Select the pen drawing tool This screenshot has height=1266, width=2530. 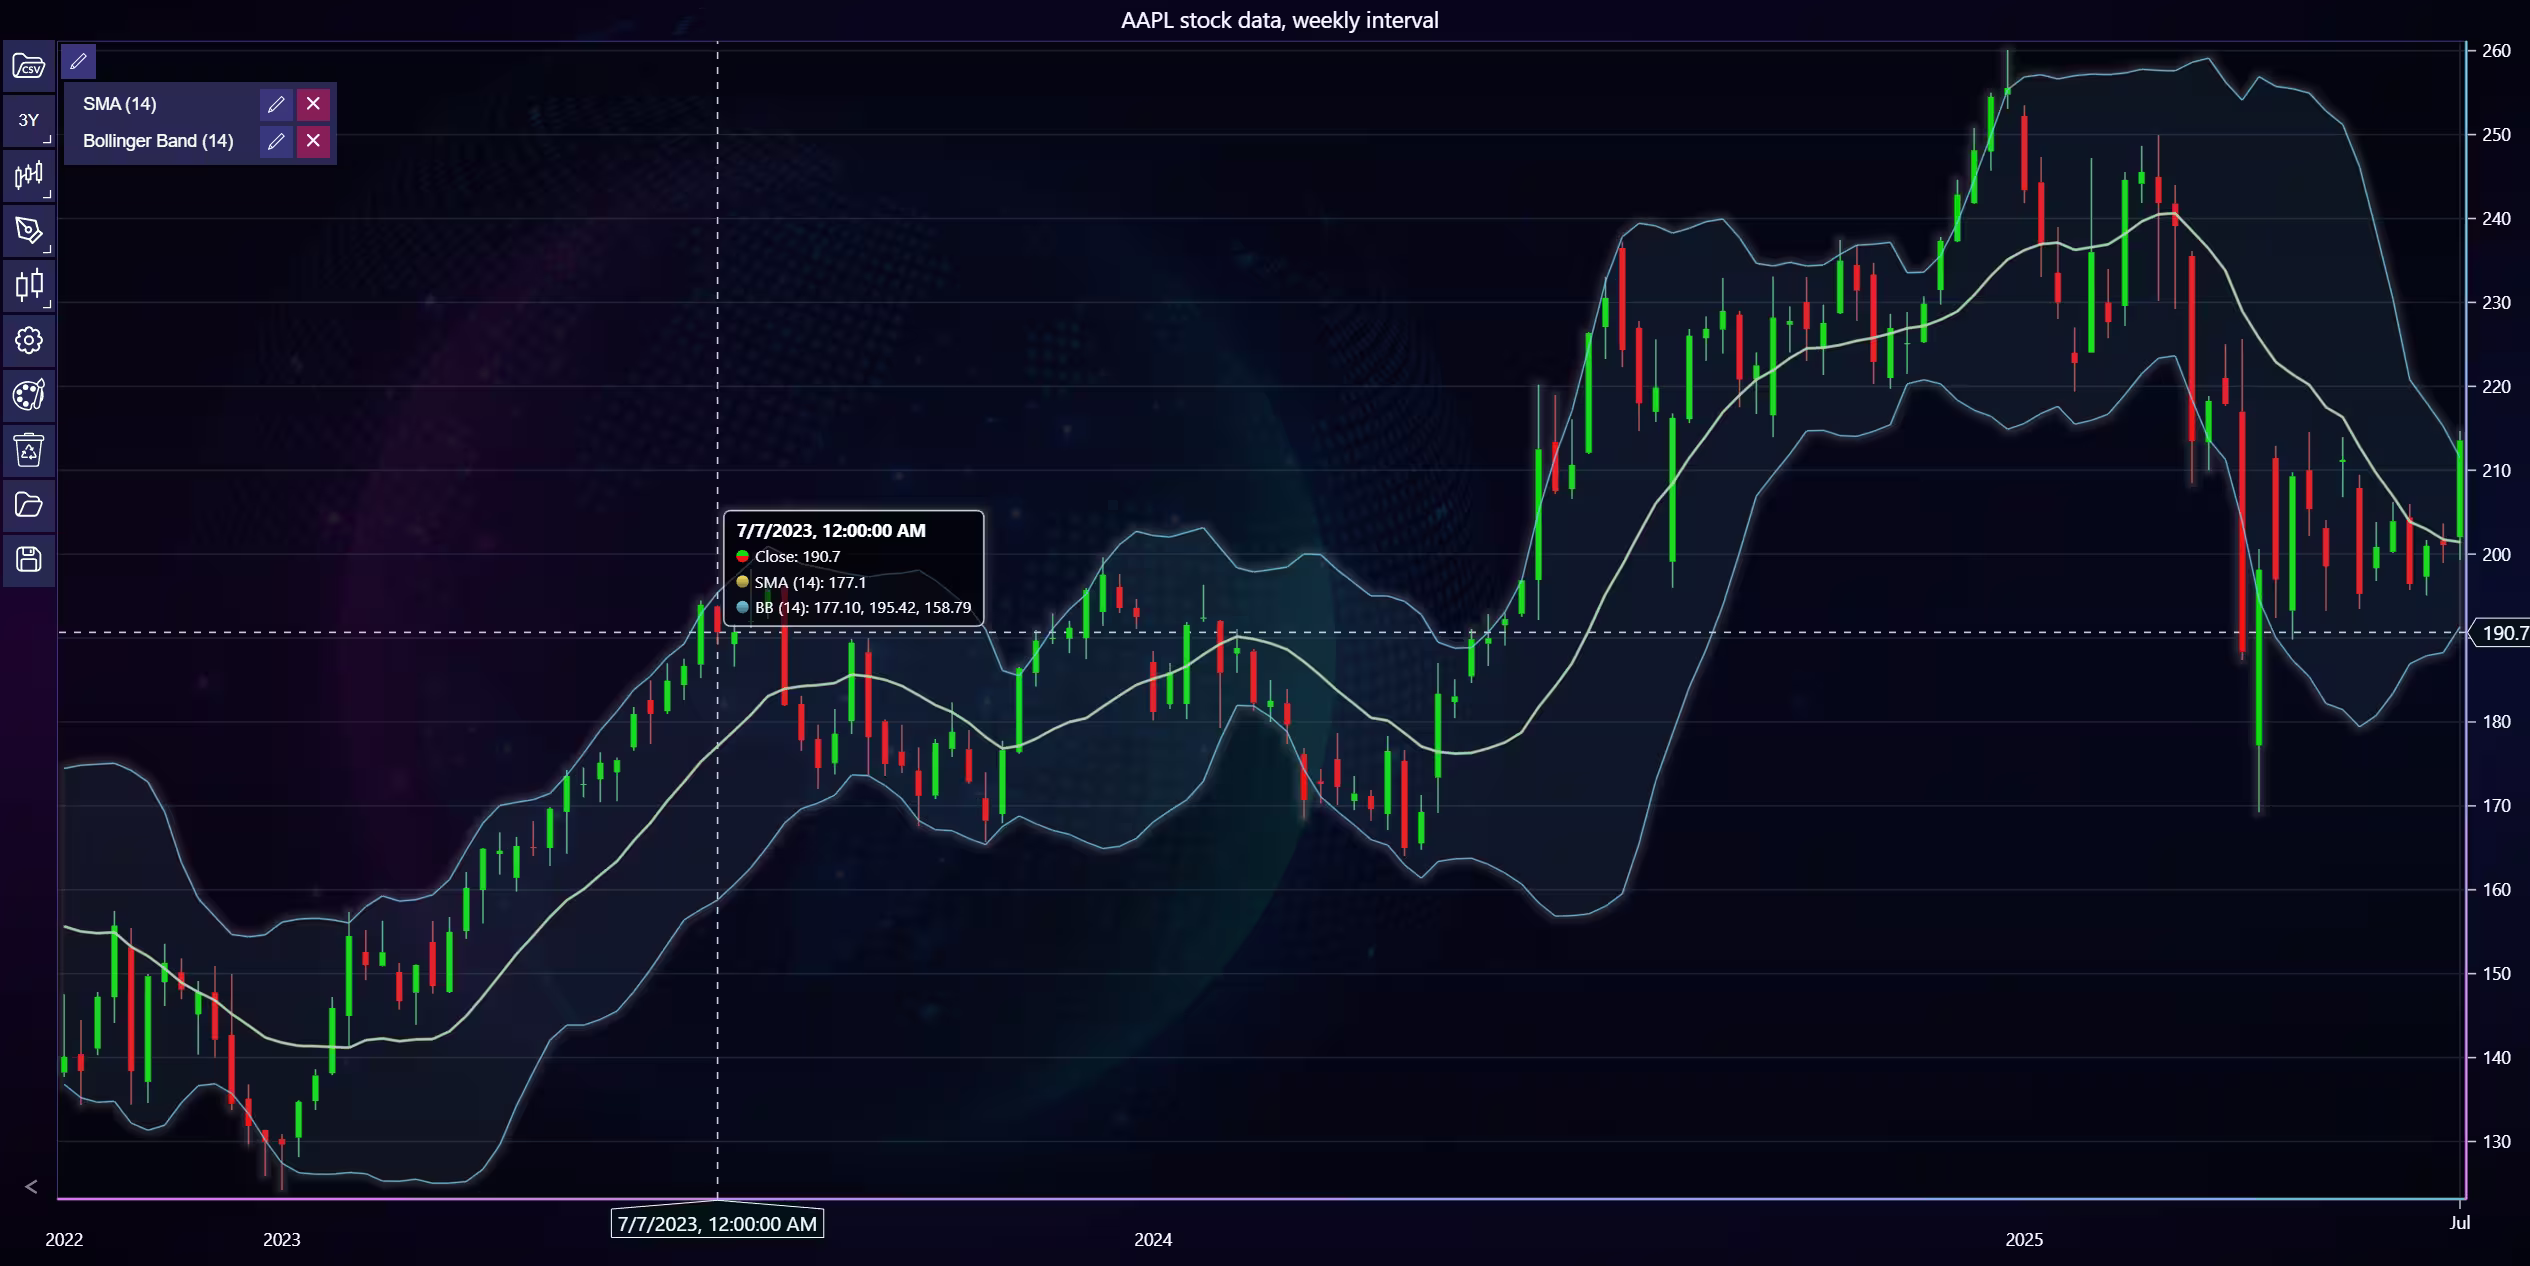(x=29, y=230)
